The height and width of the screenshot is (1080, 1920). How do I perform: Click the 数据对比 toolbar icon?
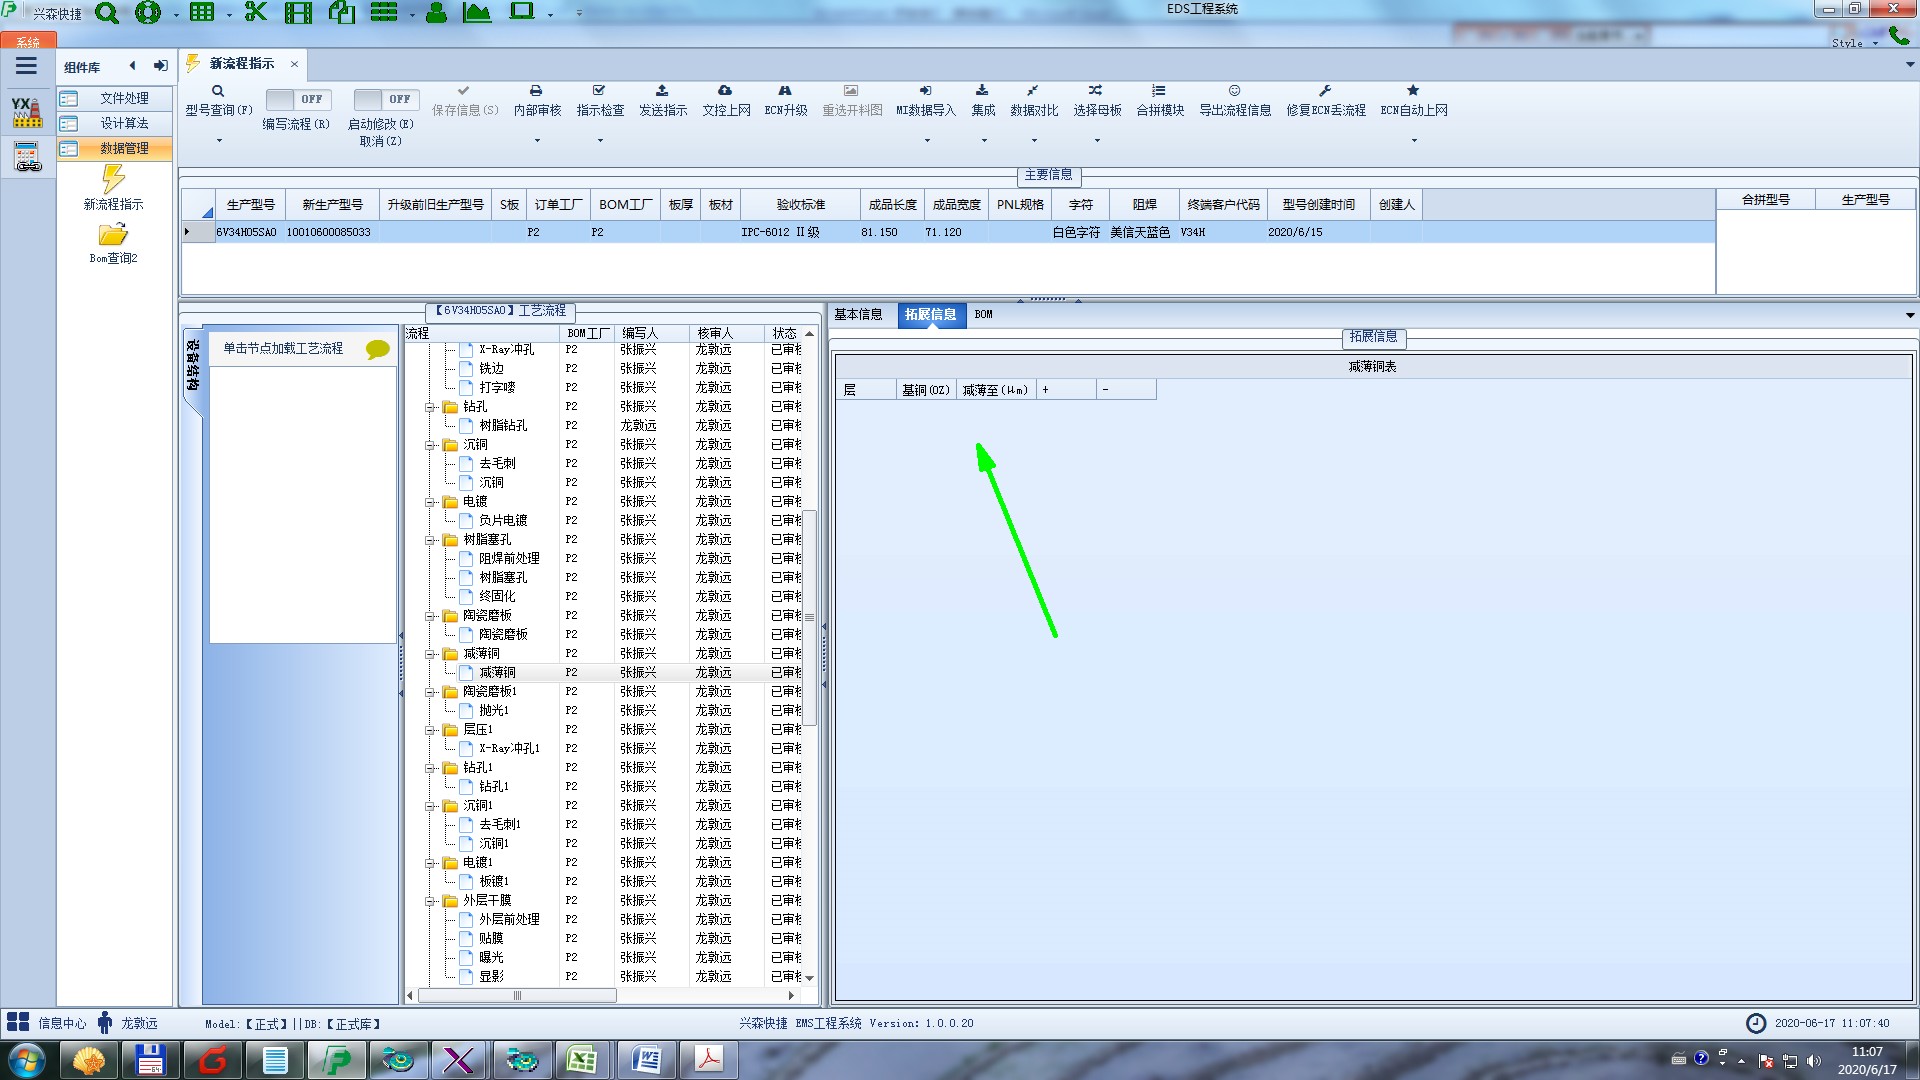point(1033,91)
